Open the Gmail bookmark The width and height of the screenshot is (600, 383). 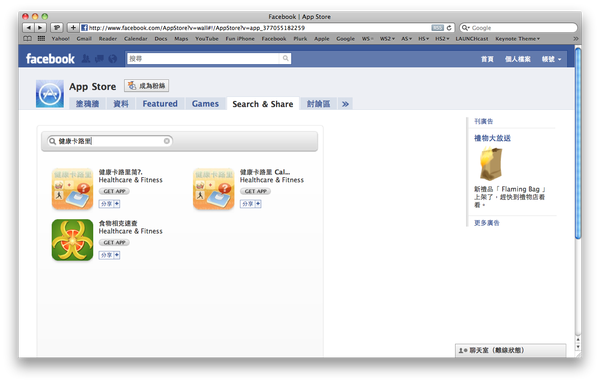click(84, 39)
